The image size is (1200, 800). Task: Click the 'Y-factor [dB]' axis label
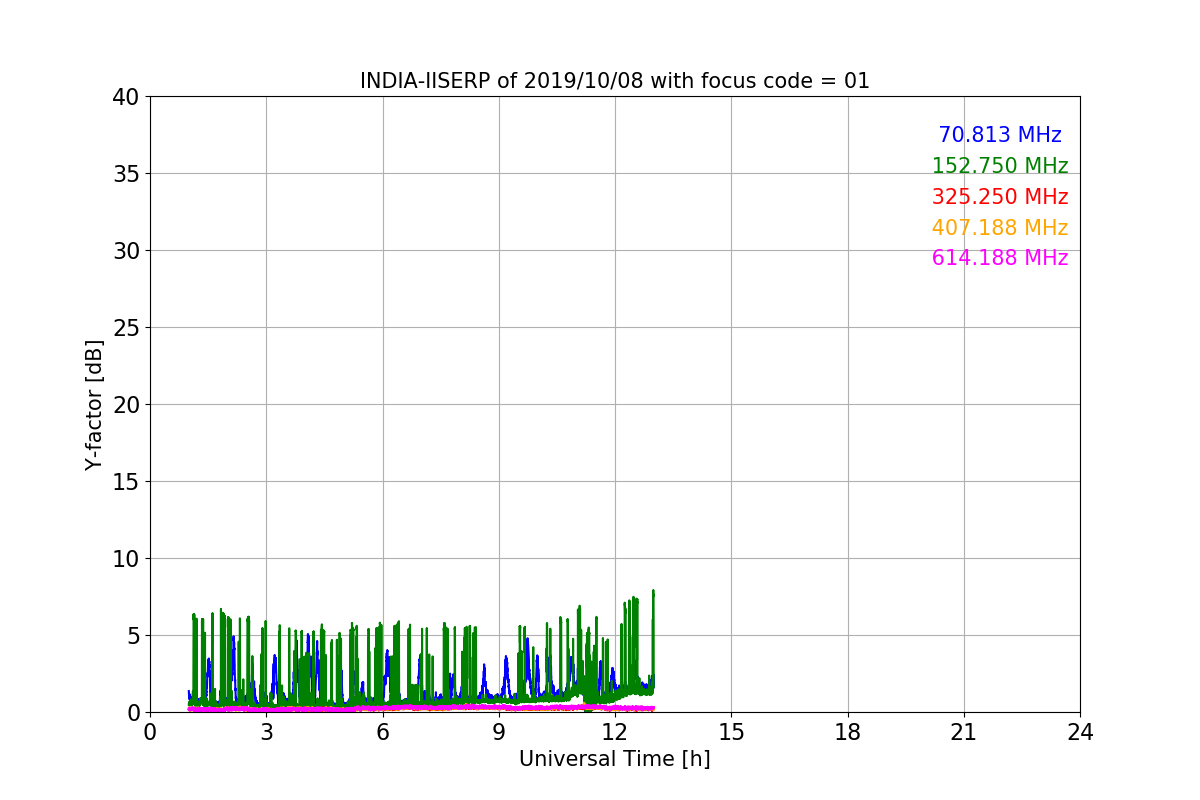(x=94, y=405)
